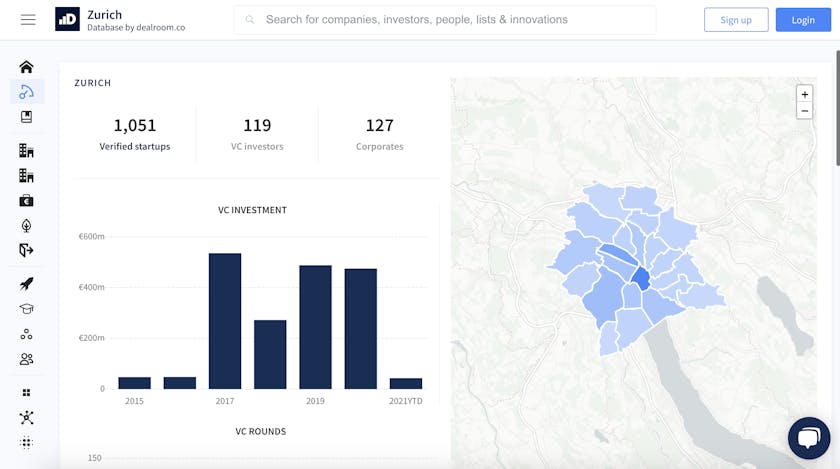Open the exit arrow icon in sidebar
The image size is (840, 469).
point(26,250)
